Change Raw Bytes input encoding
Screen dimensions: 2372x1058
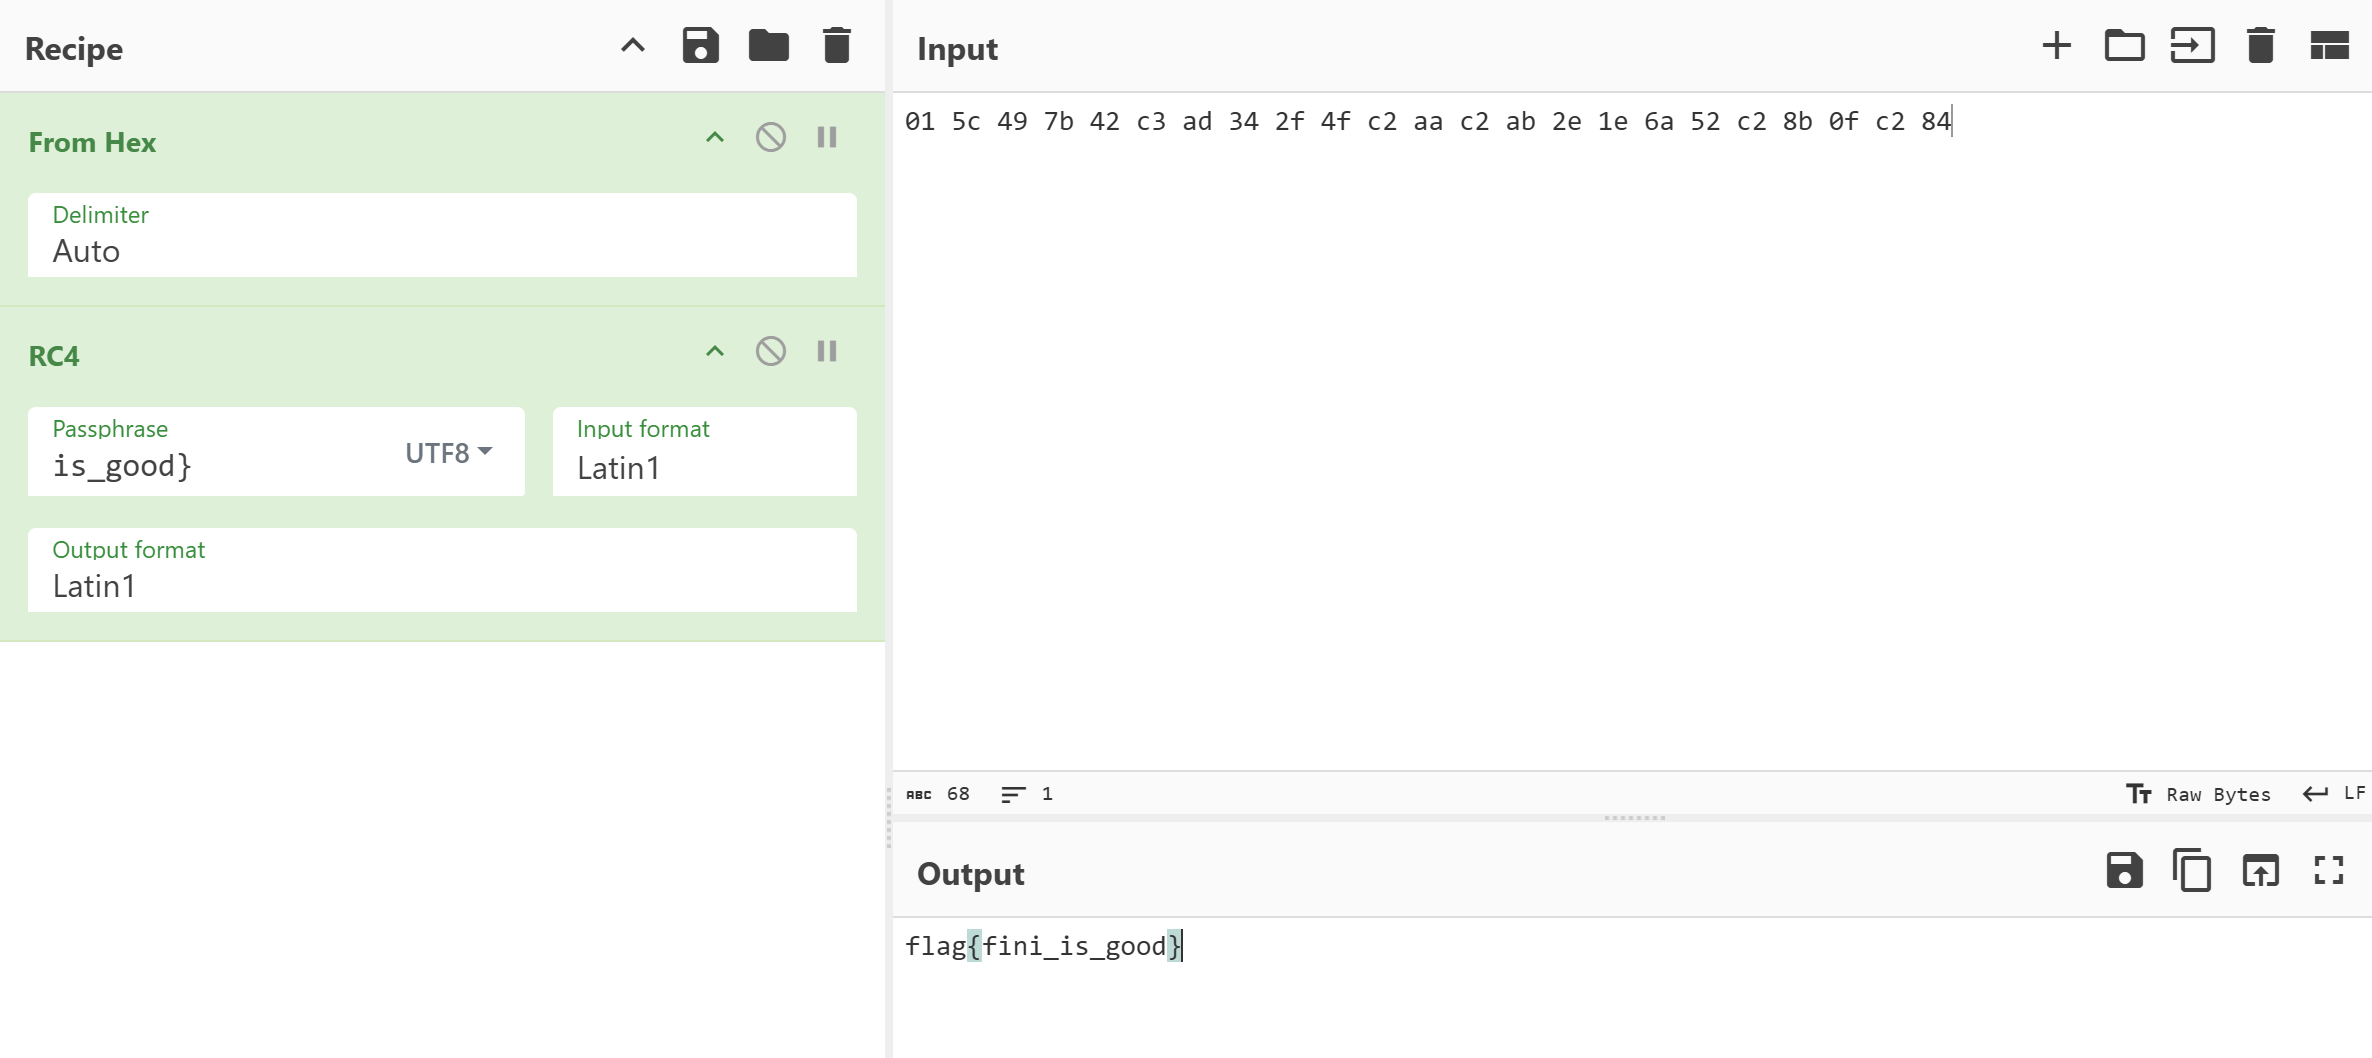[x=2198, y=794]
